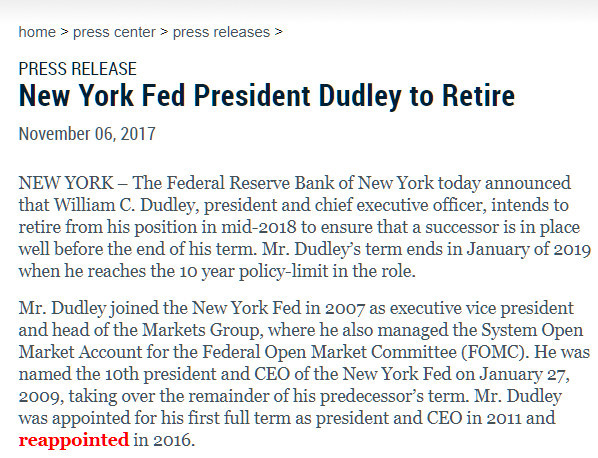Click the name William C. Dudley
This screenshot has width=598, height=458.
[x=124, y=205]
